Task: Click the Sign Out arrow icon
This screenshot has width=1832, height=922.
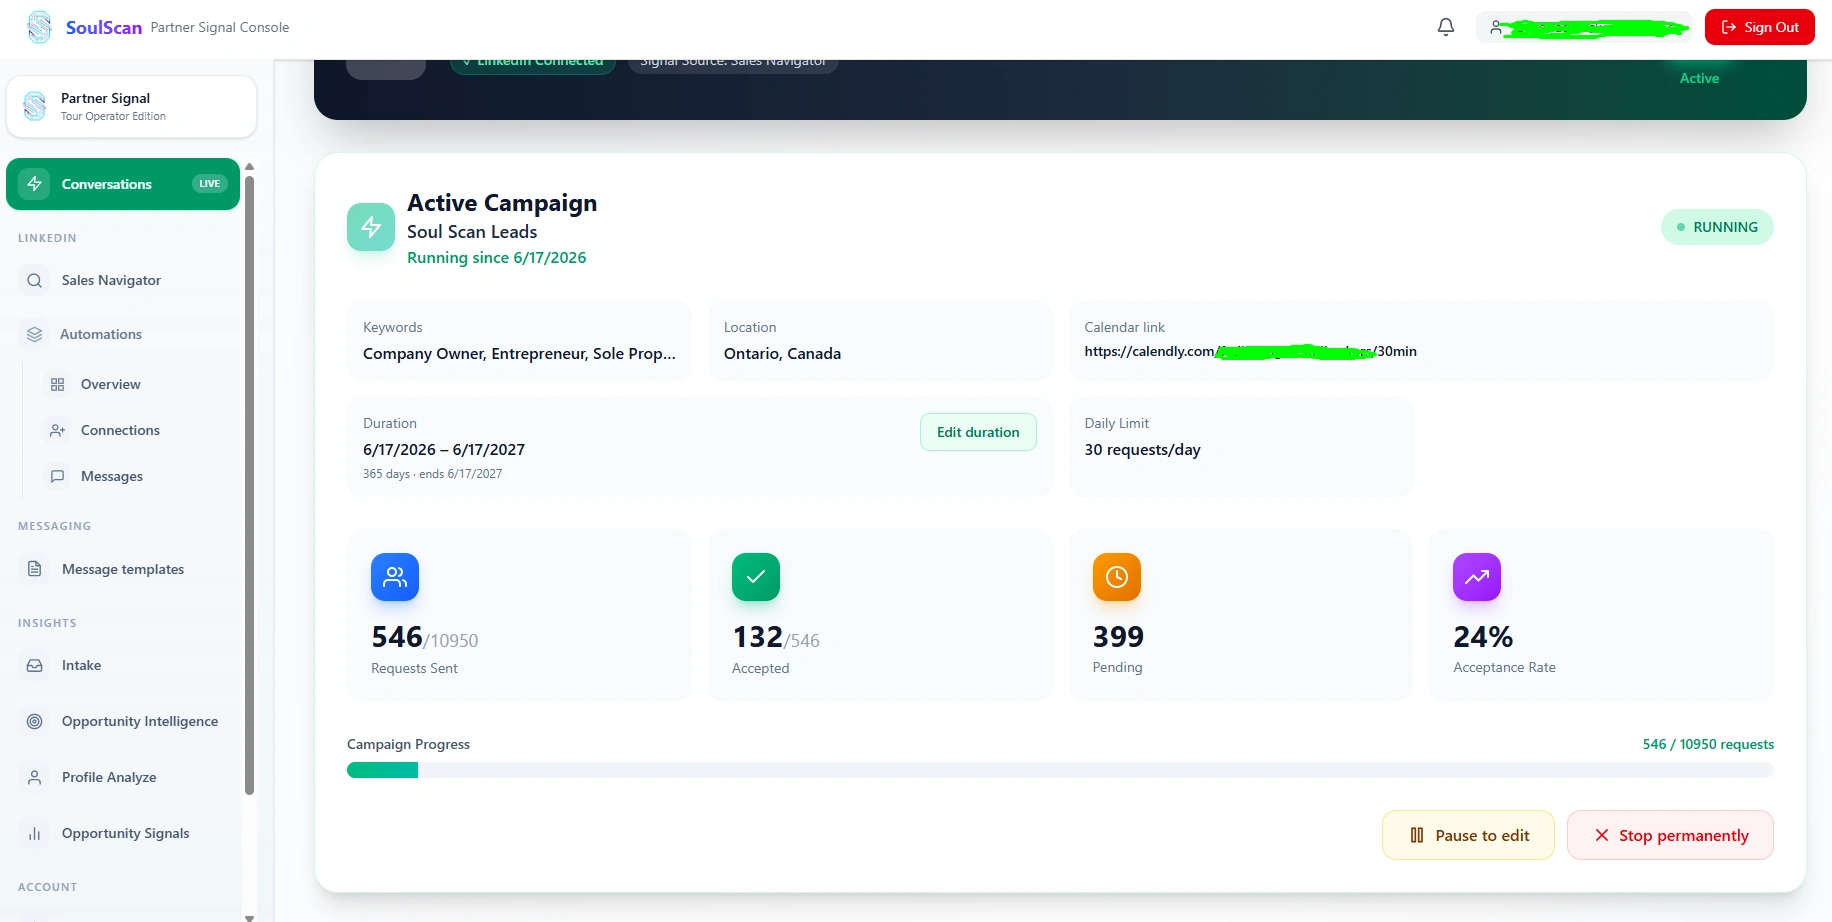Action: click(1728, 27)
